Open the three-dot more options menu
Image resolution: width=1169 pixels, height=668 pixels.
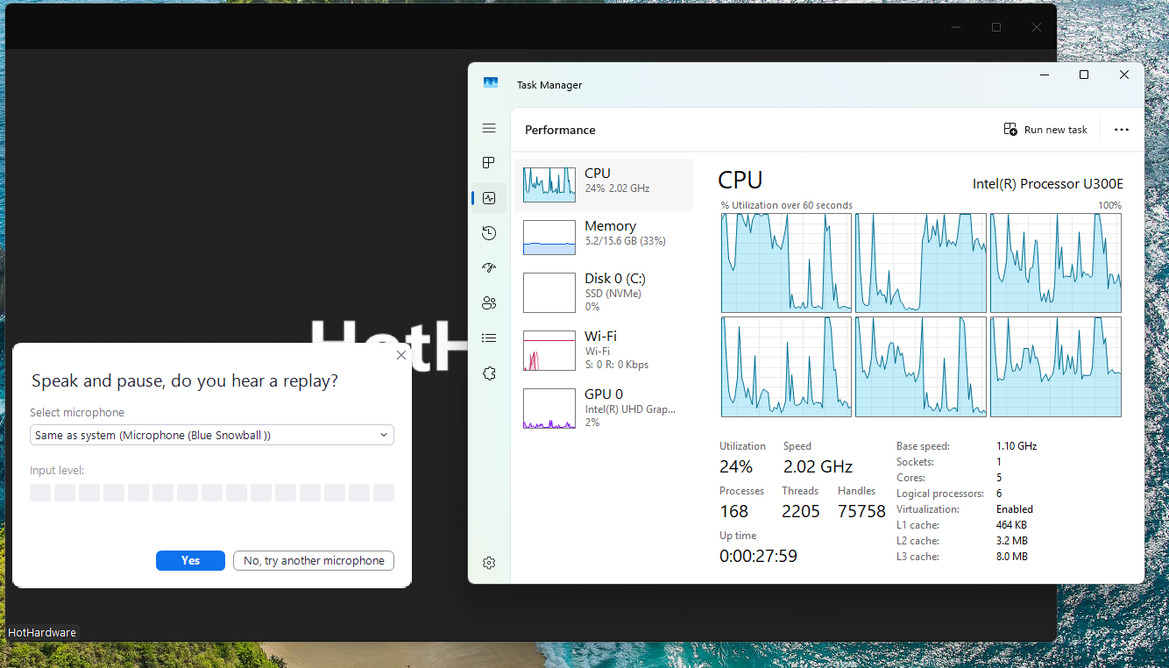tap(1121, 130)
